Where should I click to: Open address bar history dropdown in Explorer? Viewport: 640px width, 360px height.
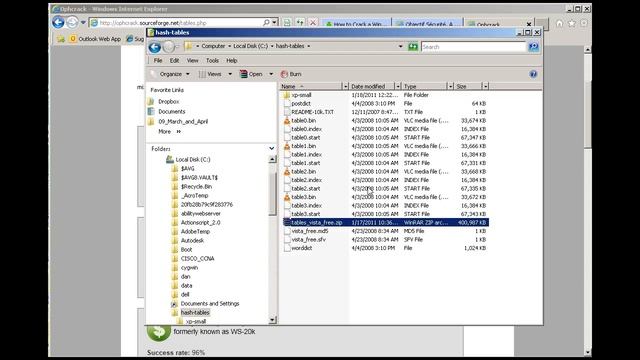[x=400, y=47]
